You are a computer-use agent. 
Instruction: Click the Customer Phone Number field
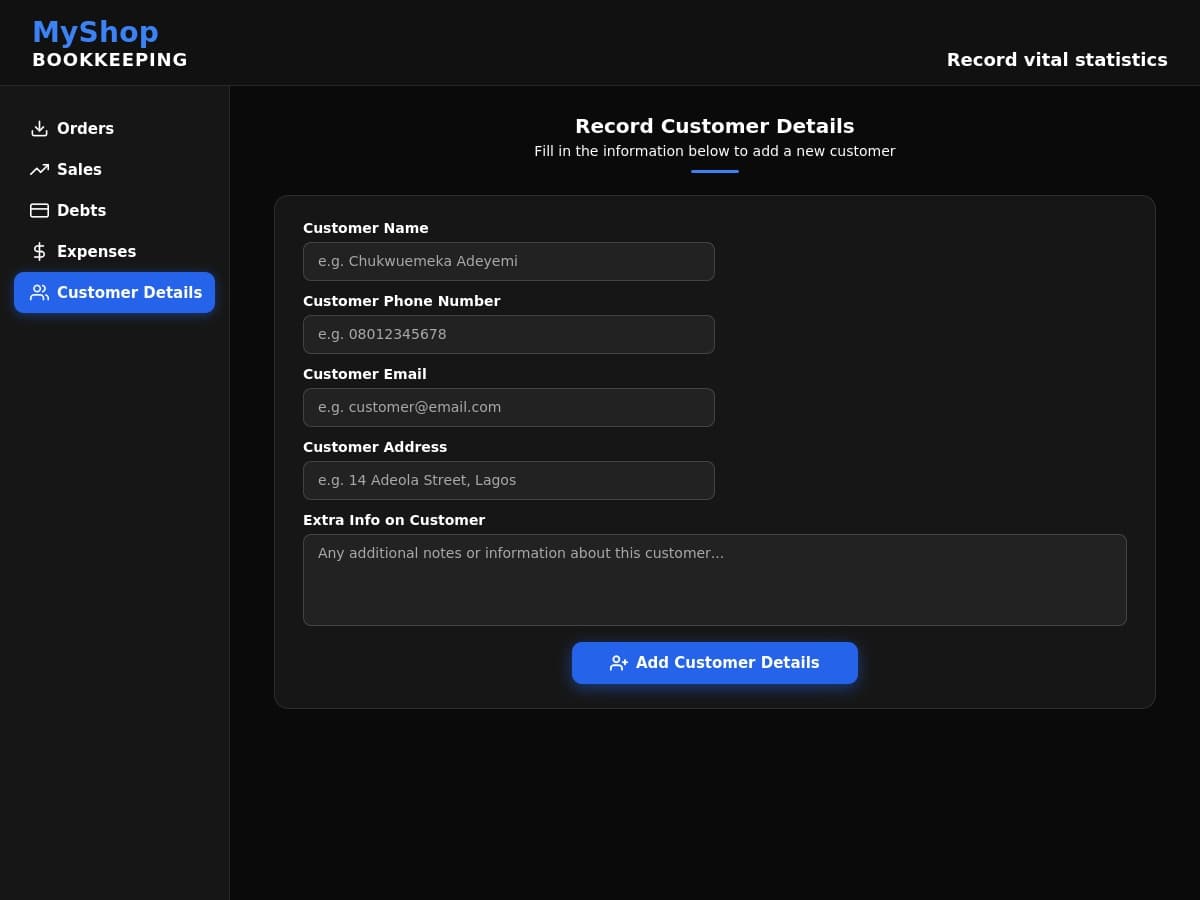(x=508, y=334)
